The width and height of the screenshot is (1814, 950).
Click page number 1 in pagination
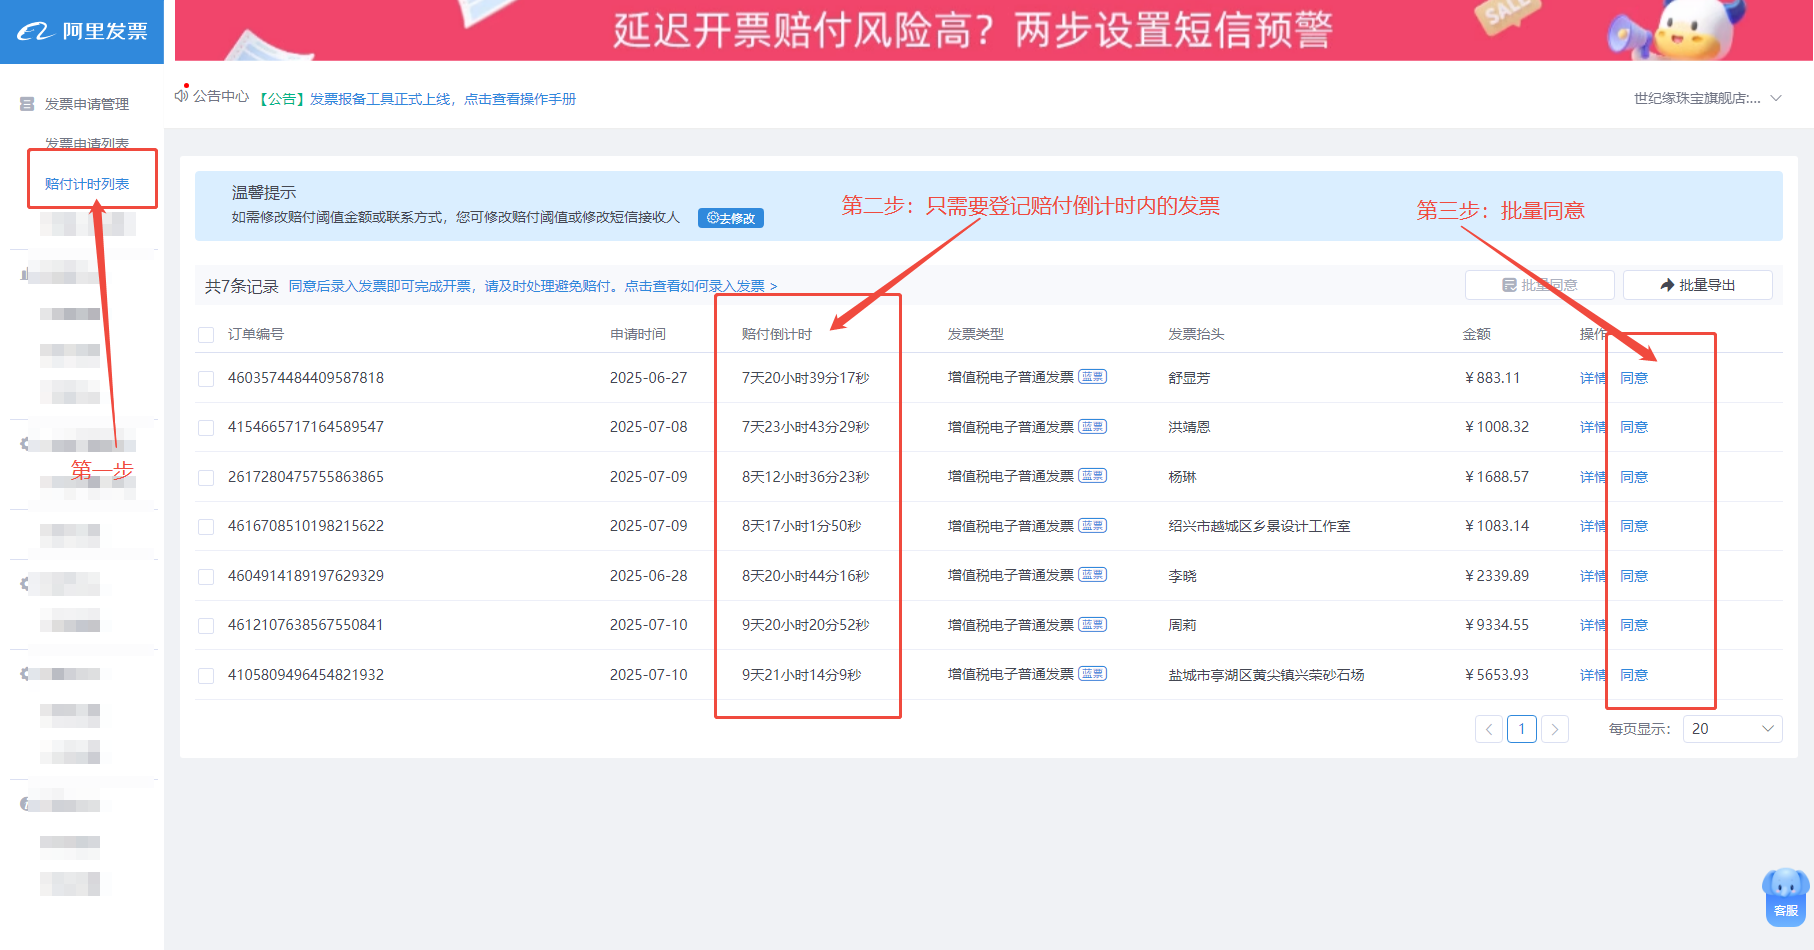[x=1521, y=729]
